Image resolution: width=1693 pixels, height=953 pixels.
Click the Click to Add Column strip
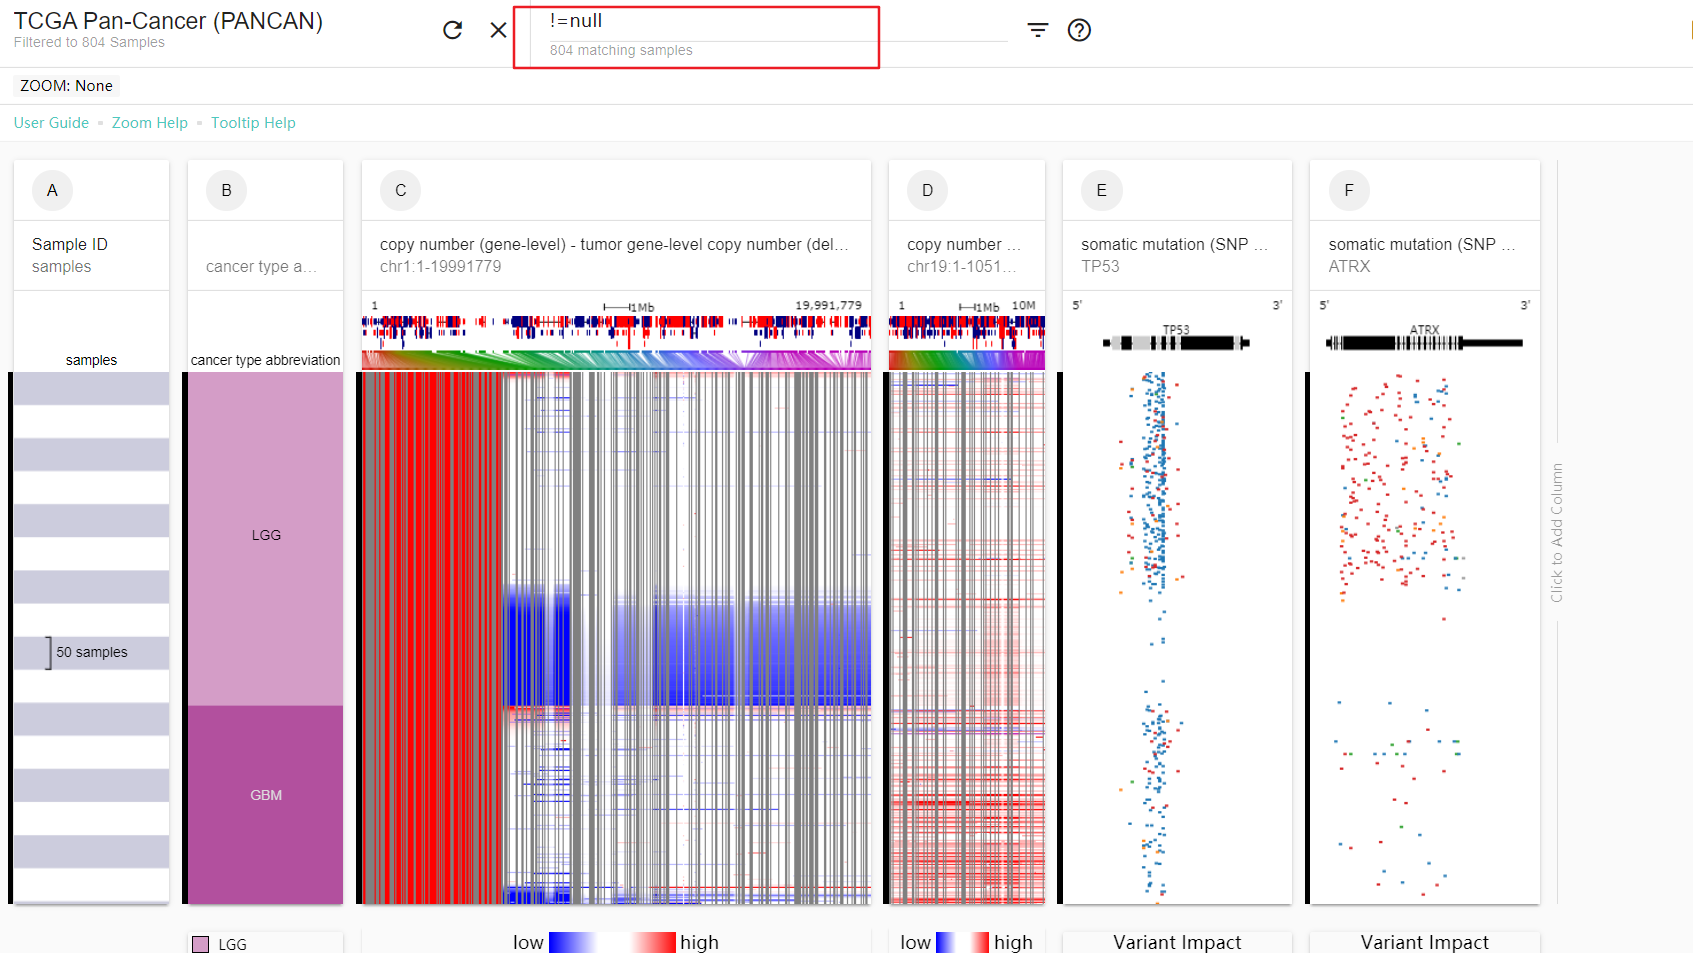point(1557,532)
